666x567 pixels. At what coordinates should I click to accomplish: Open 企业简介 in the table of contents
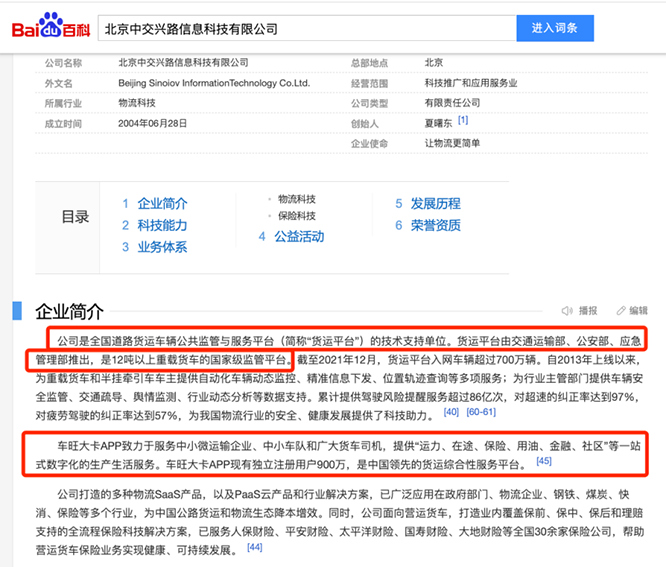(162, 203)
